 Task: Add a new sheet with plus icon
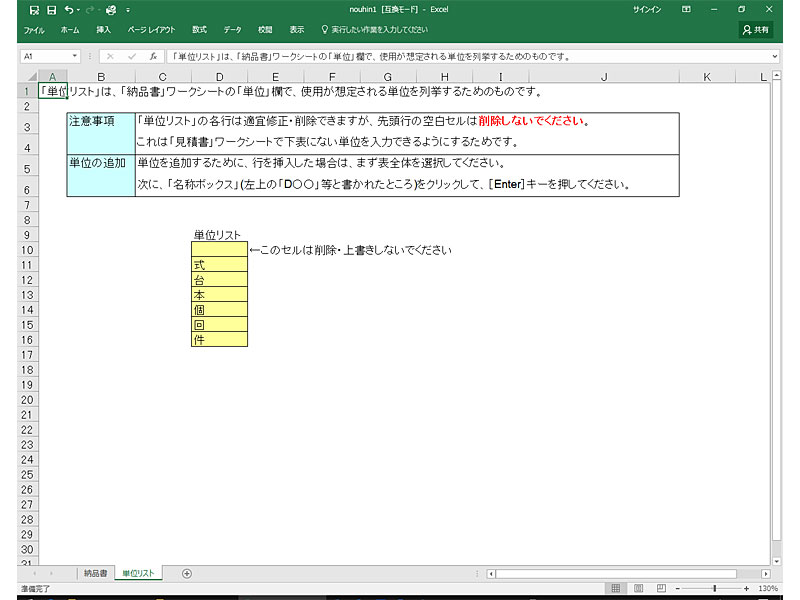click(187, 574)
